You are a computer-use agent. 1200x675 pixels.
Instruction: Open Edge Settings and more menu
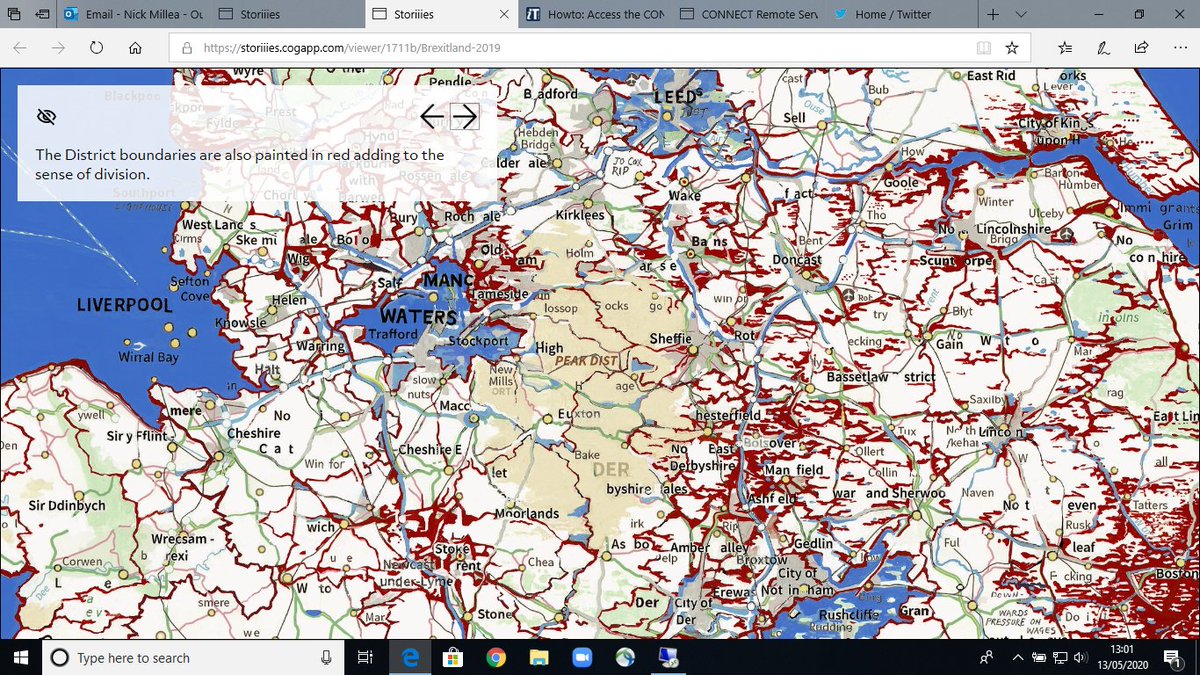(1179, 47)
